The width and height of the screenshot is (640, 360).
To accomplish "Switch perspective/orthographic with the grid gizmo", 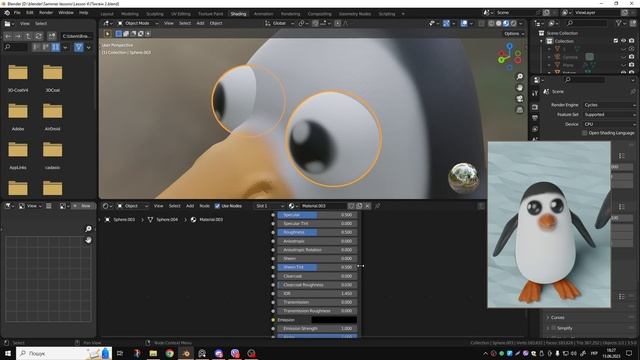I will [520, 110].
